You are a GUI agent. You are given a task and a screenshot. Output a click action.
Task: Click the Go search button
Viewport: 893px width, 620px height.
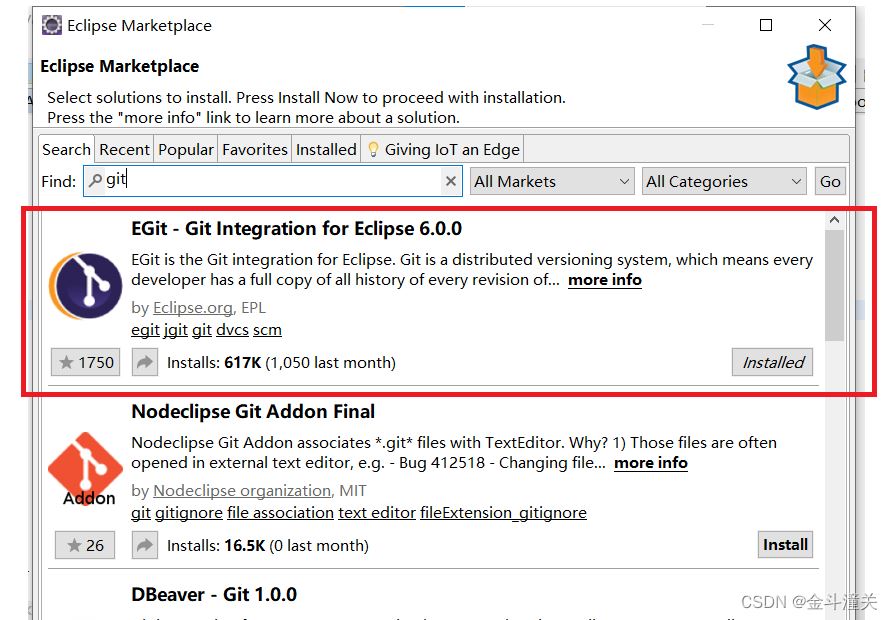(830, 181)
